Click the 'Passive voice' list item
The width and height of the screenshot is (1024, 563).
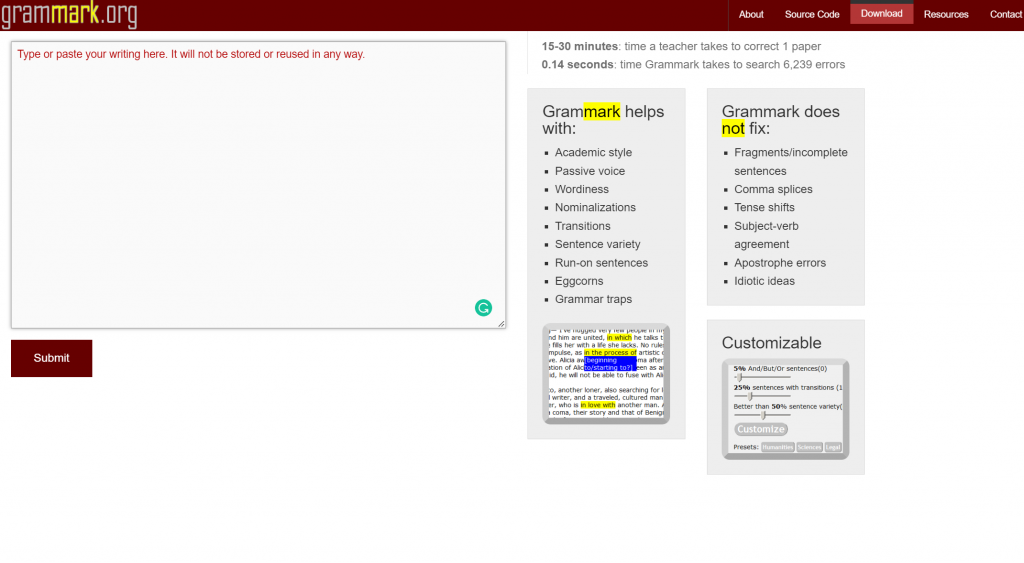590,171
